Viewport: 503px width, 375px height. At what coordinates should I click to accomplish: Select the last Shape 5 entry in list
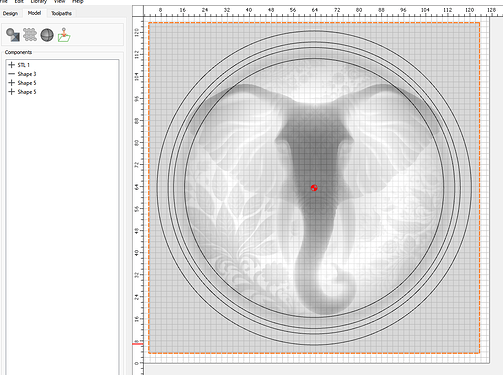coord(27,92)
